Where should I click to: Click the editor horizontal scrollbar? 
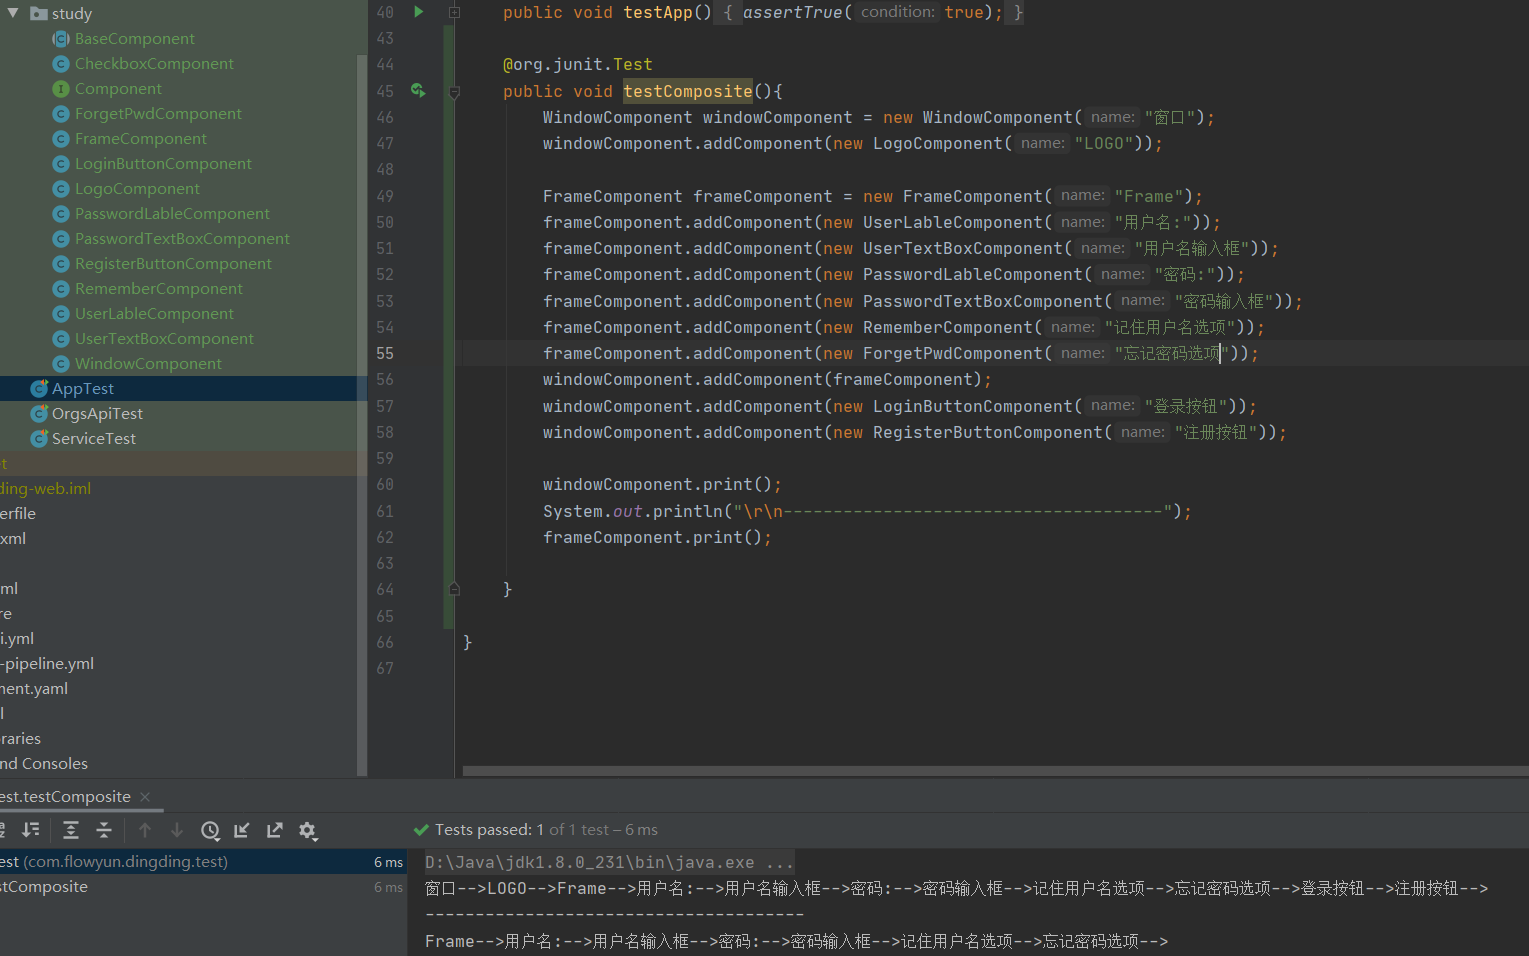(x=994, y=771)
